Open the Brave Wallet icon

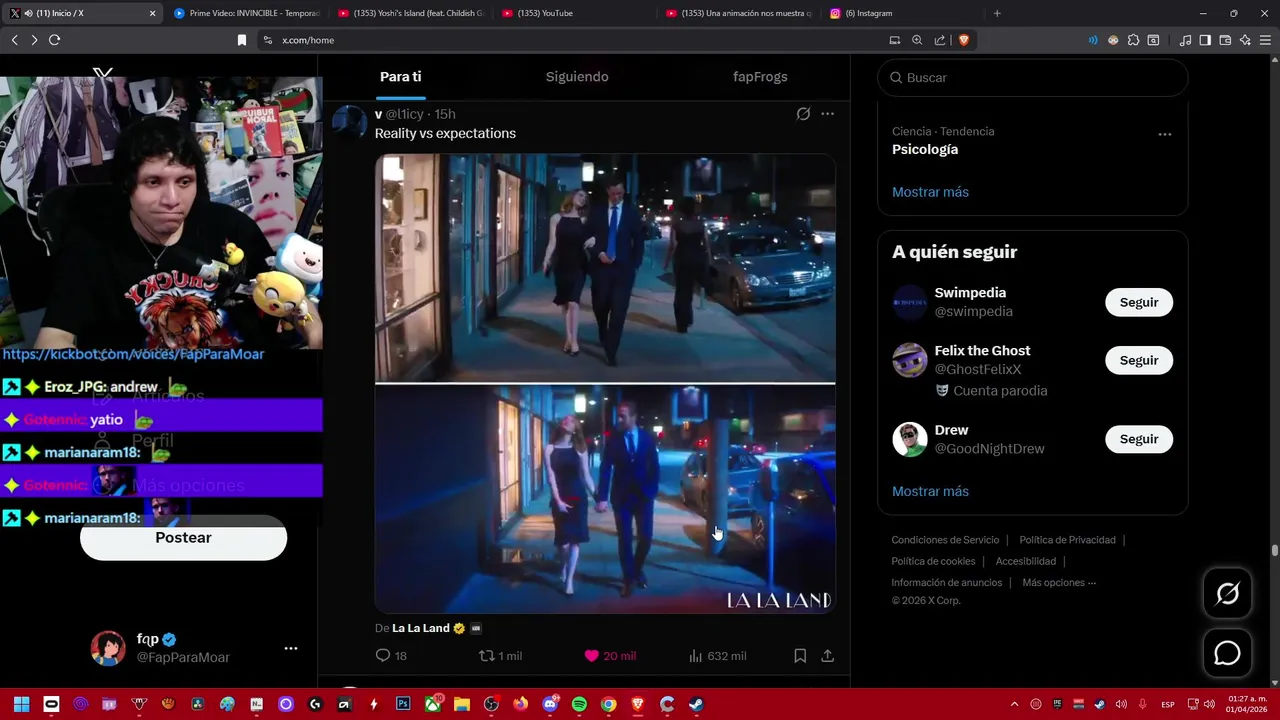pos(1225,40)
